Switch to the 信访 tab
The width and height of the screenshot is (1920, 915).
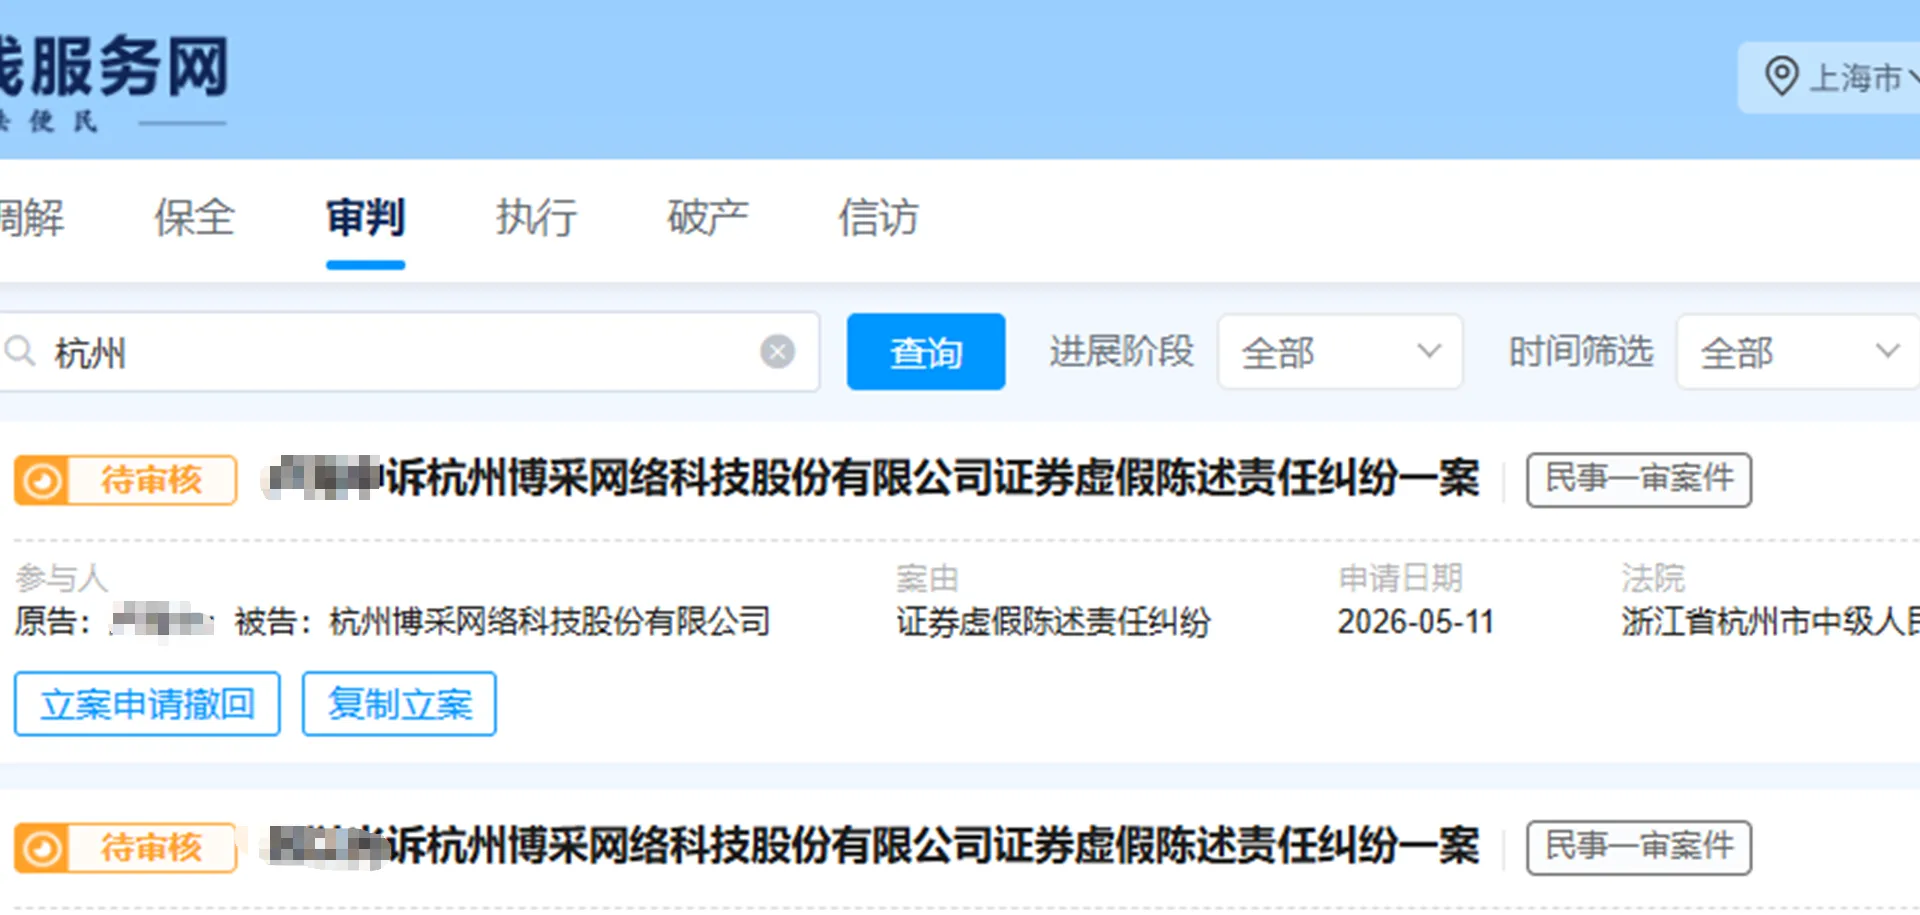tap(878, 218)
